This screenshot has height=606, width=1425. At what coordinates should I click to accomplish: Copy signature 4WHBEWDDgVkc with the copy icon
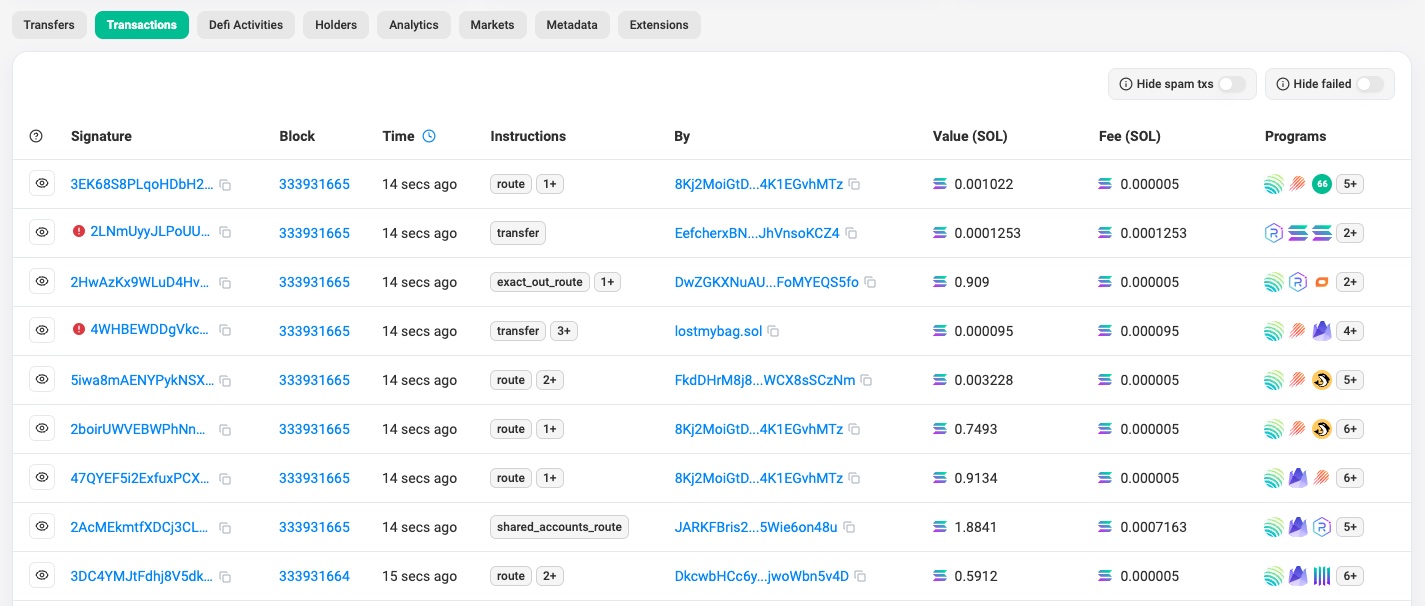tap(225, 331)
